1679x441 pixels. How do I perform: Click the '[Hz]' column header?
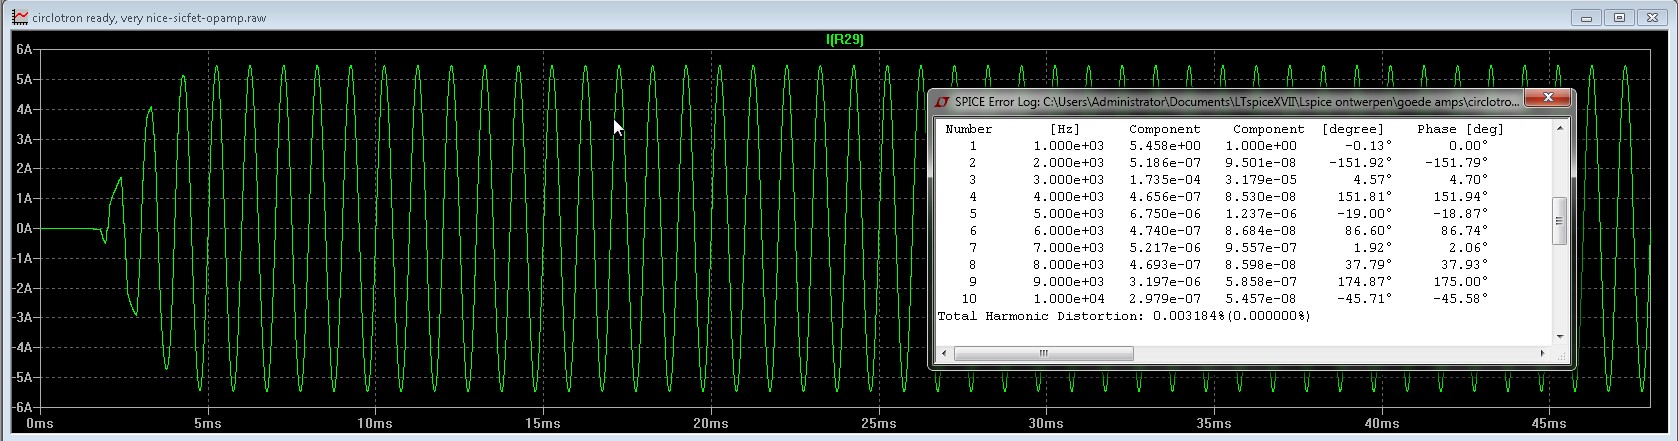pyautogui.click(x=1064, y=129)
